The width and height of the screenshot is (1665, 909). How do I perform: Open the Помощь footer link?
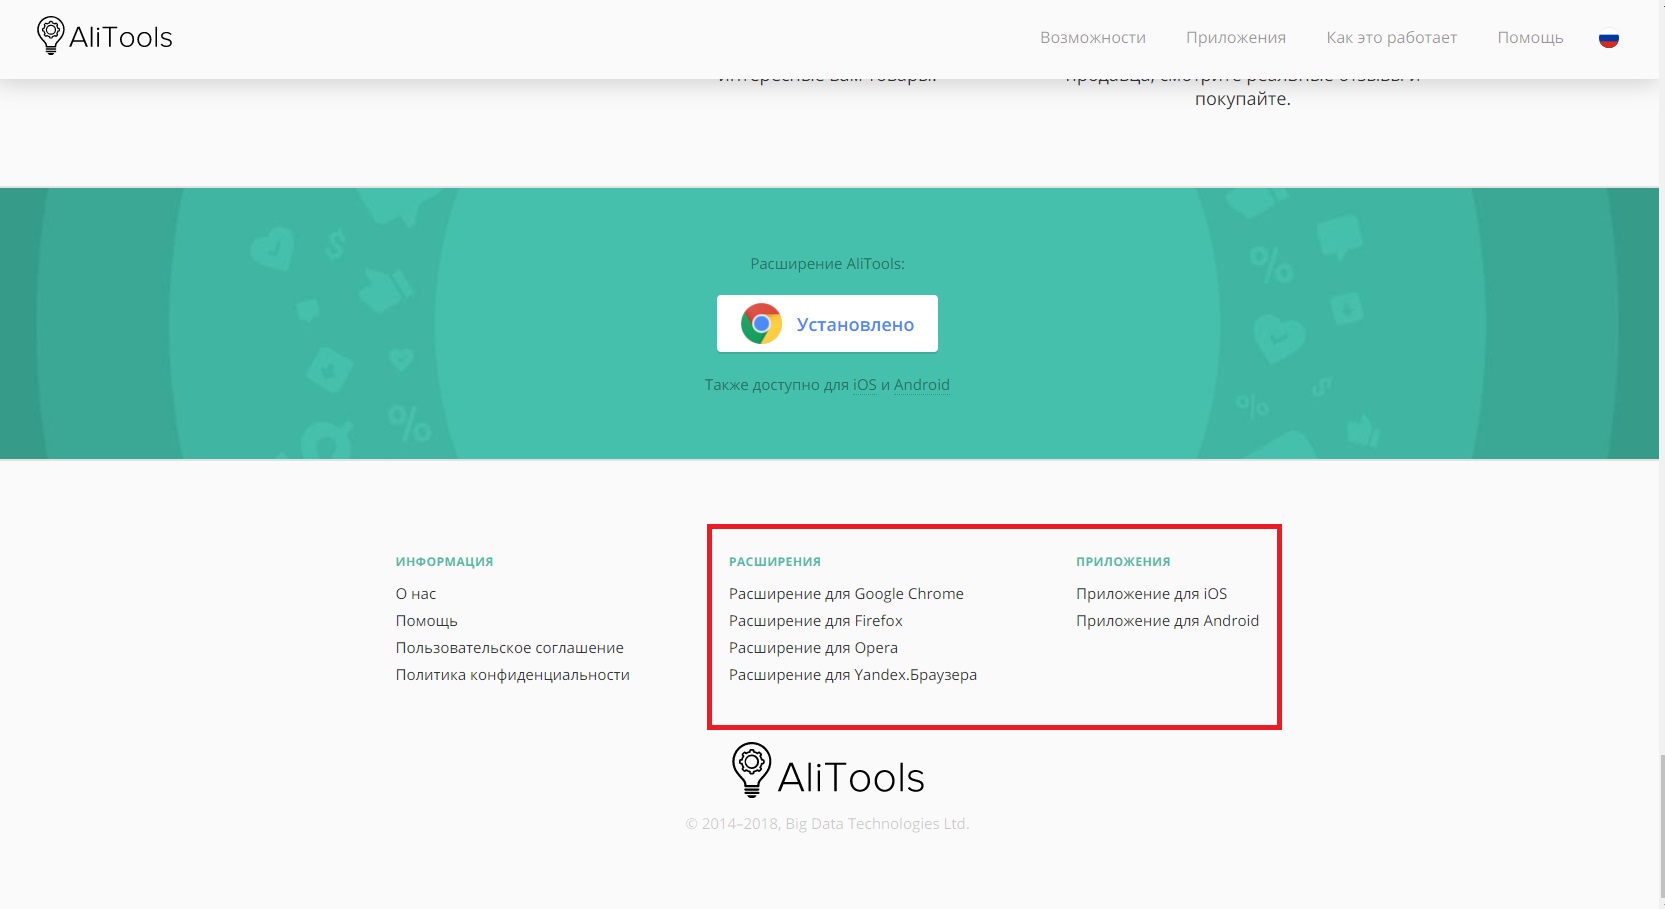click(x=426, y=621)
